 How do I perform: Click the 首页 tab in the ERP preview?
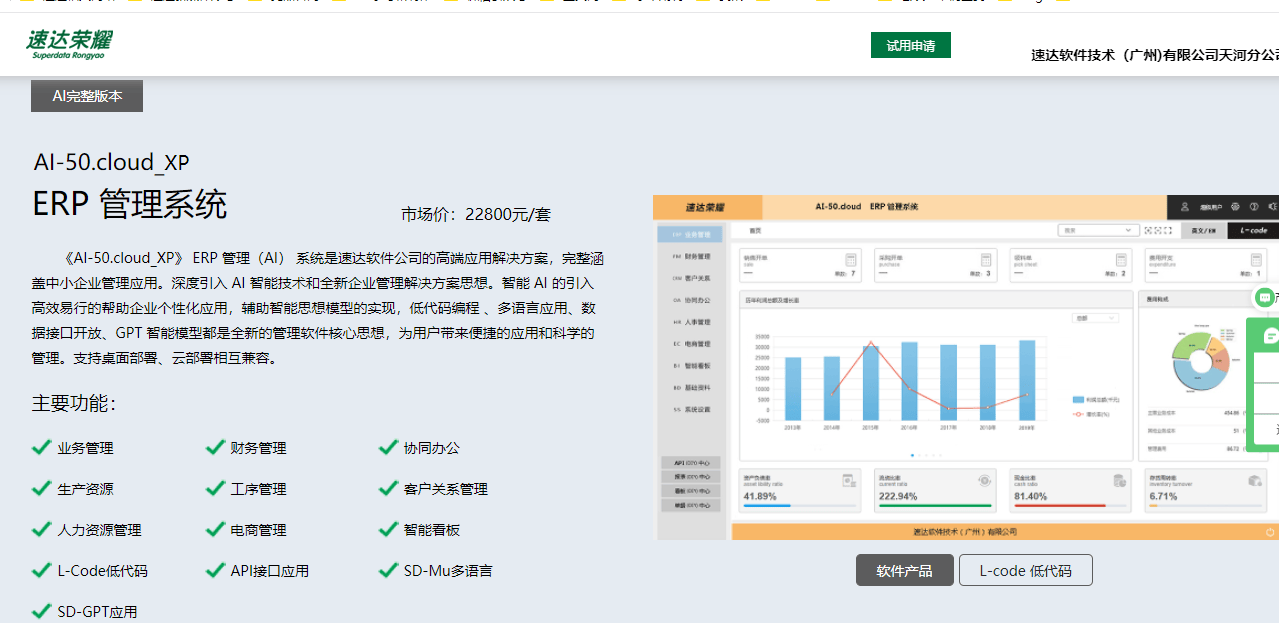[755, 230]
